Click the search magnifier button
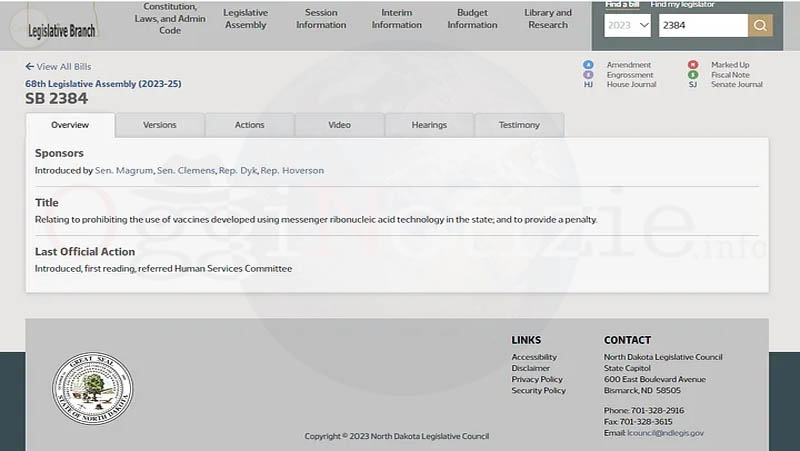Screen dimensions: 800x451 tap(761, 26)
